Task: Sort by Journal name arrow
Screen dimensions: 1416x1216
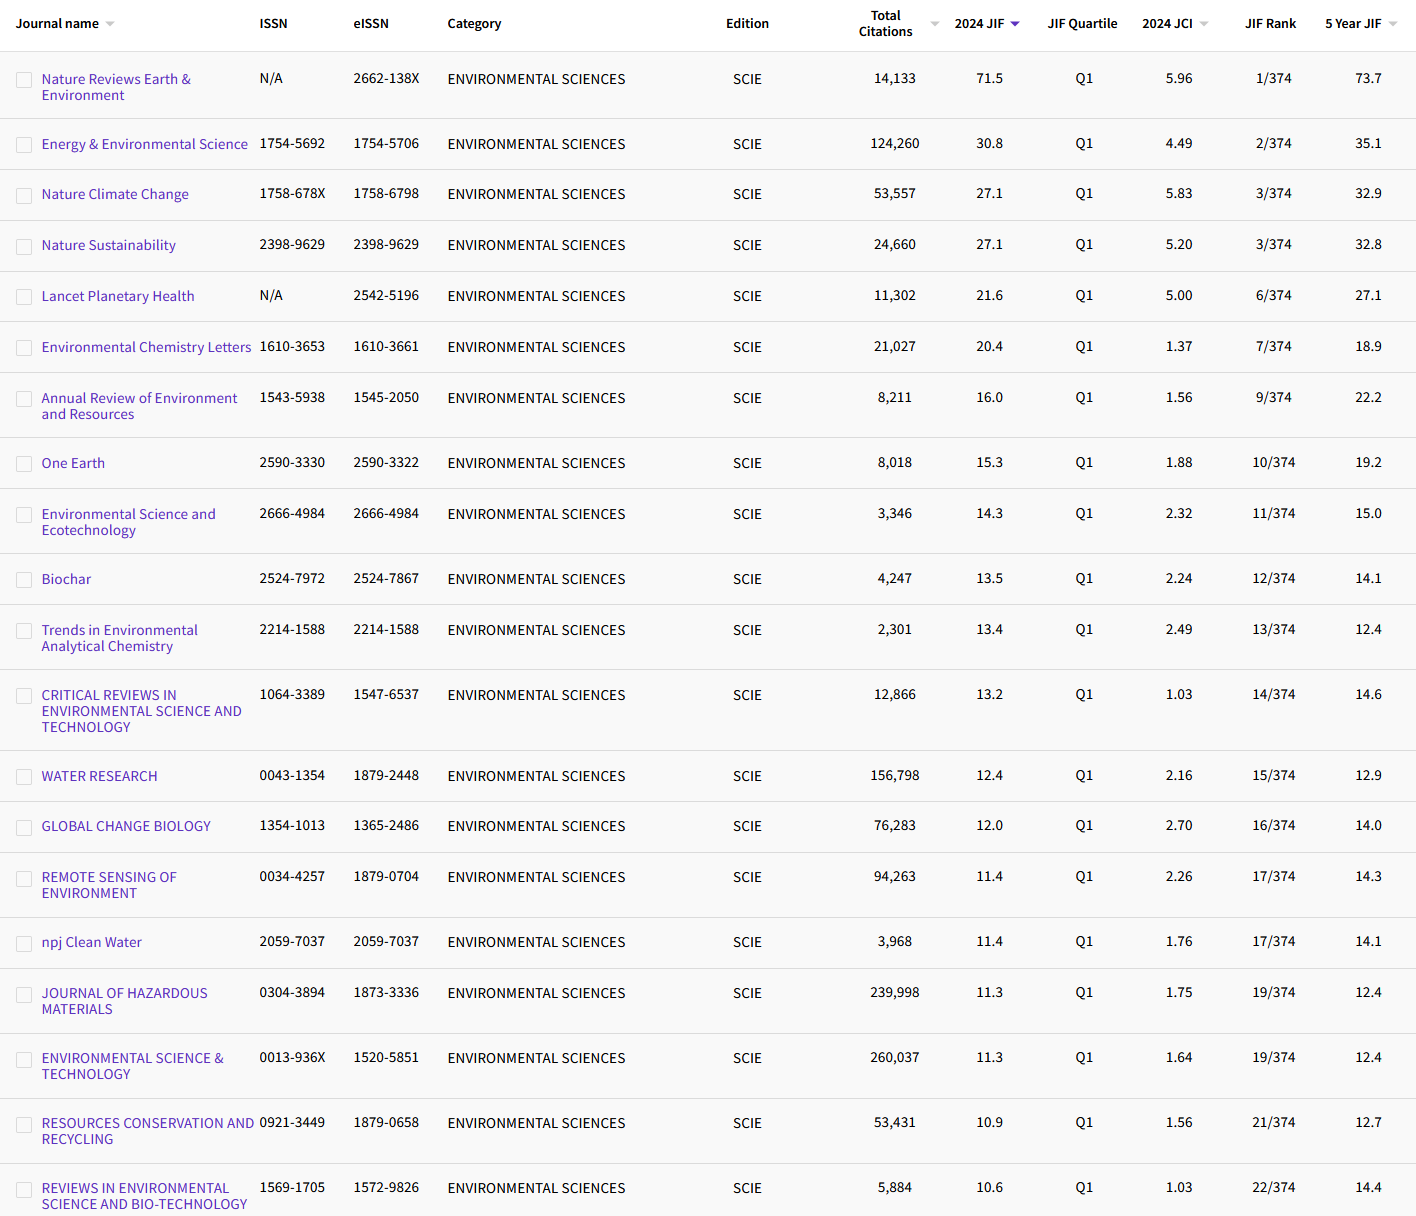Action: (x=110, y=24)
